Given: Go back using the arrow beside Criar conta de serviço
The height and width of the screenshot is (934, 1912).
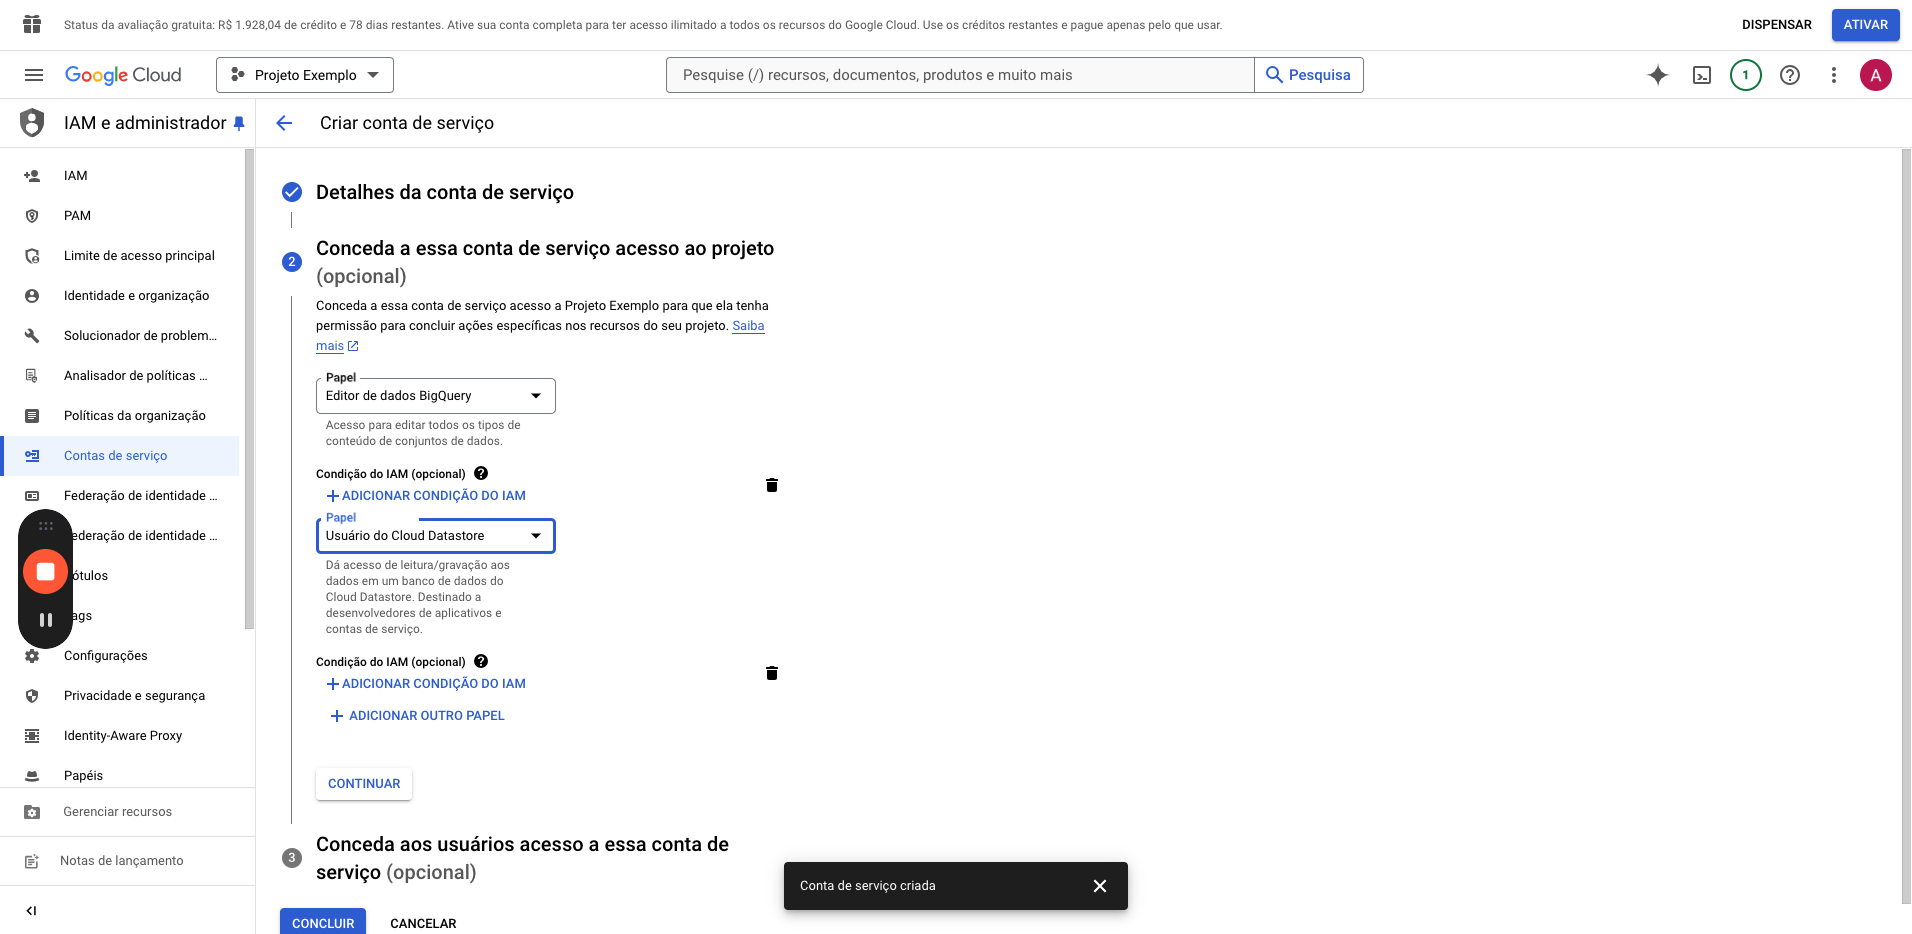Looking at the screenshot, I should (x=284, y=123).
